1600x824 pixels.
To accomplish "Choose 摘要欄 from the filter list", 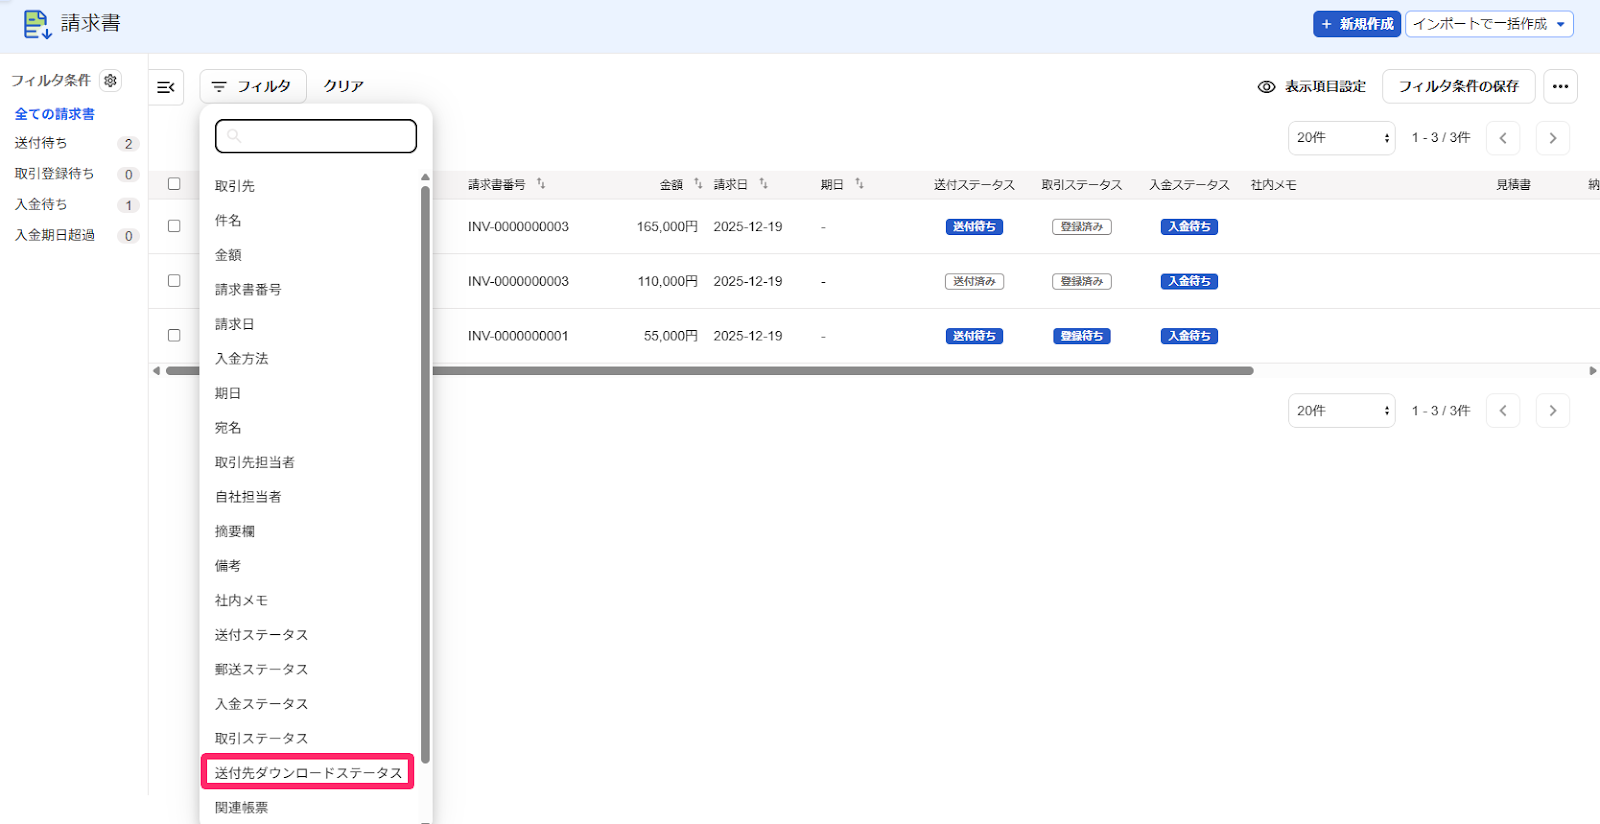I will (235, 532).
